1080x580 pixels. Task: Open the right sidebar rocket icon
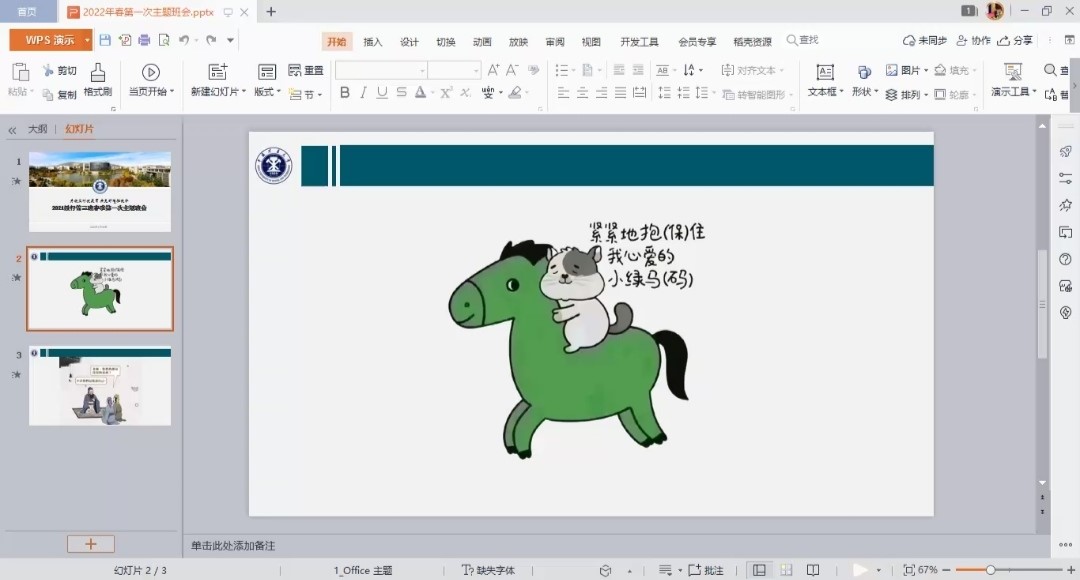(1066, 152)
